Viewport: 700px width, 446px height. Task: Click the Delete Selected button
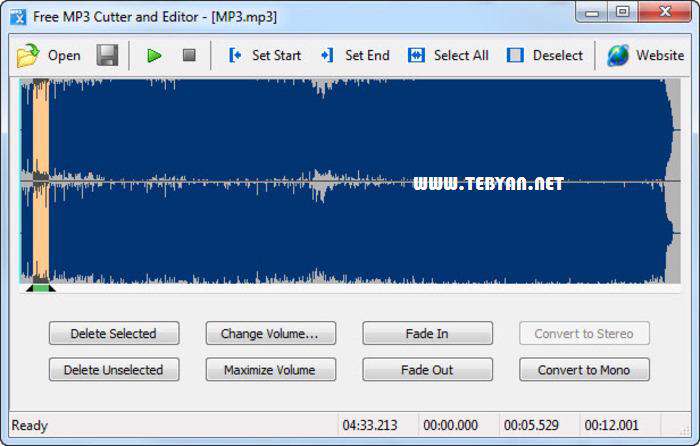(x=114, y=333)
